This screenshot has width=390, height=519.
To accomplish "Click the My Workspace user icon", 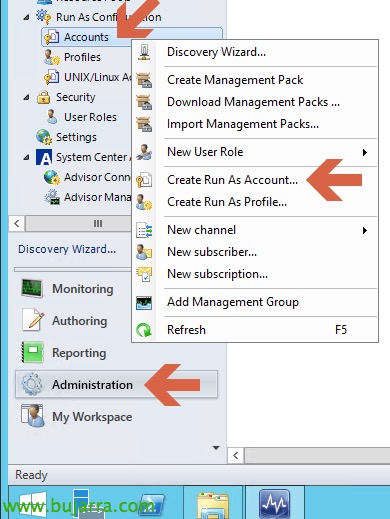I will coord(32,416).
